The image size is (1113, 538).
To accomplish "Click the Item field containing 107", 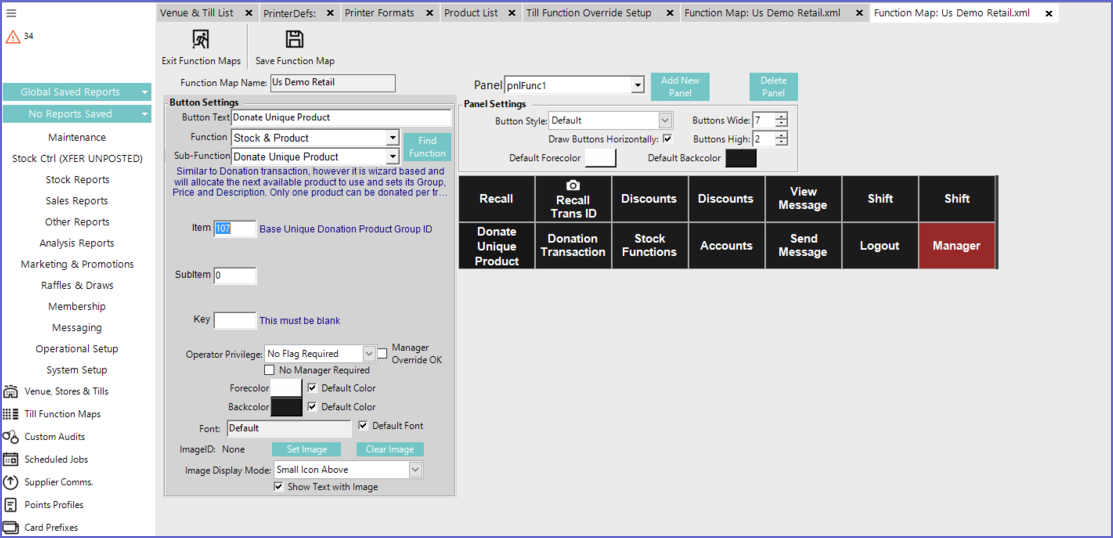I will [235, 229].
